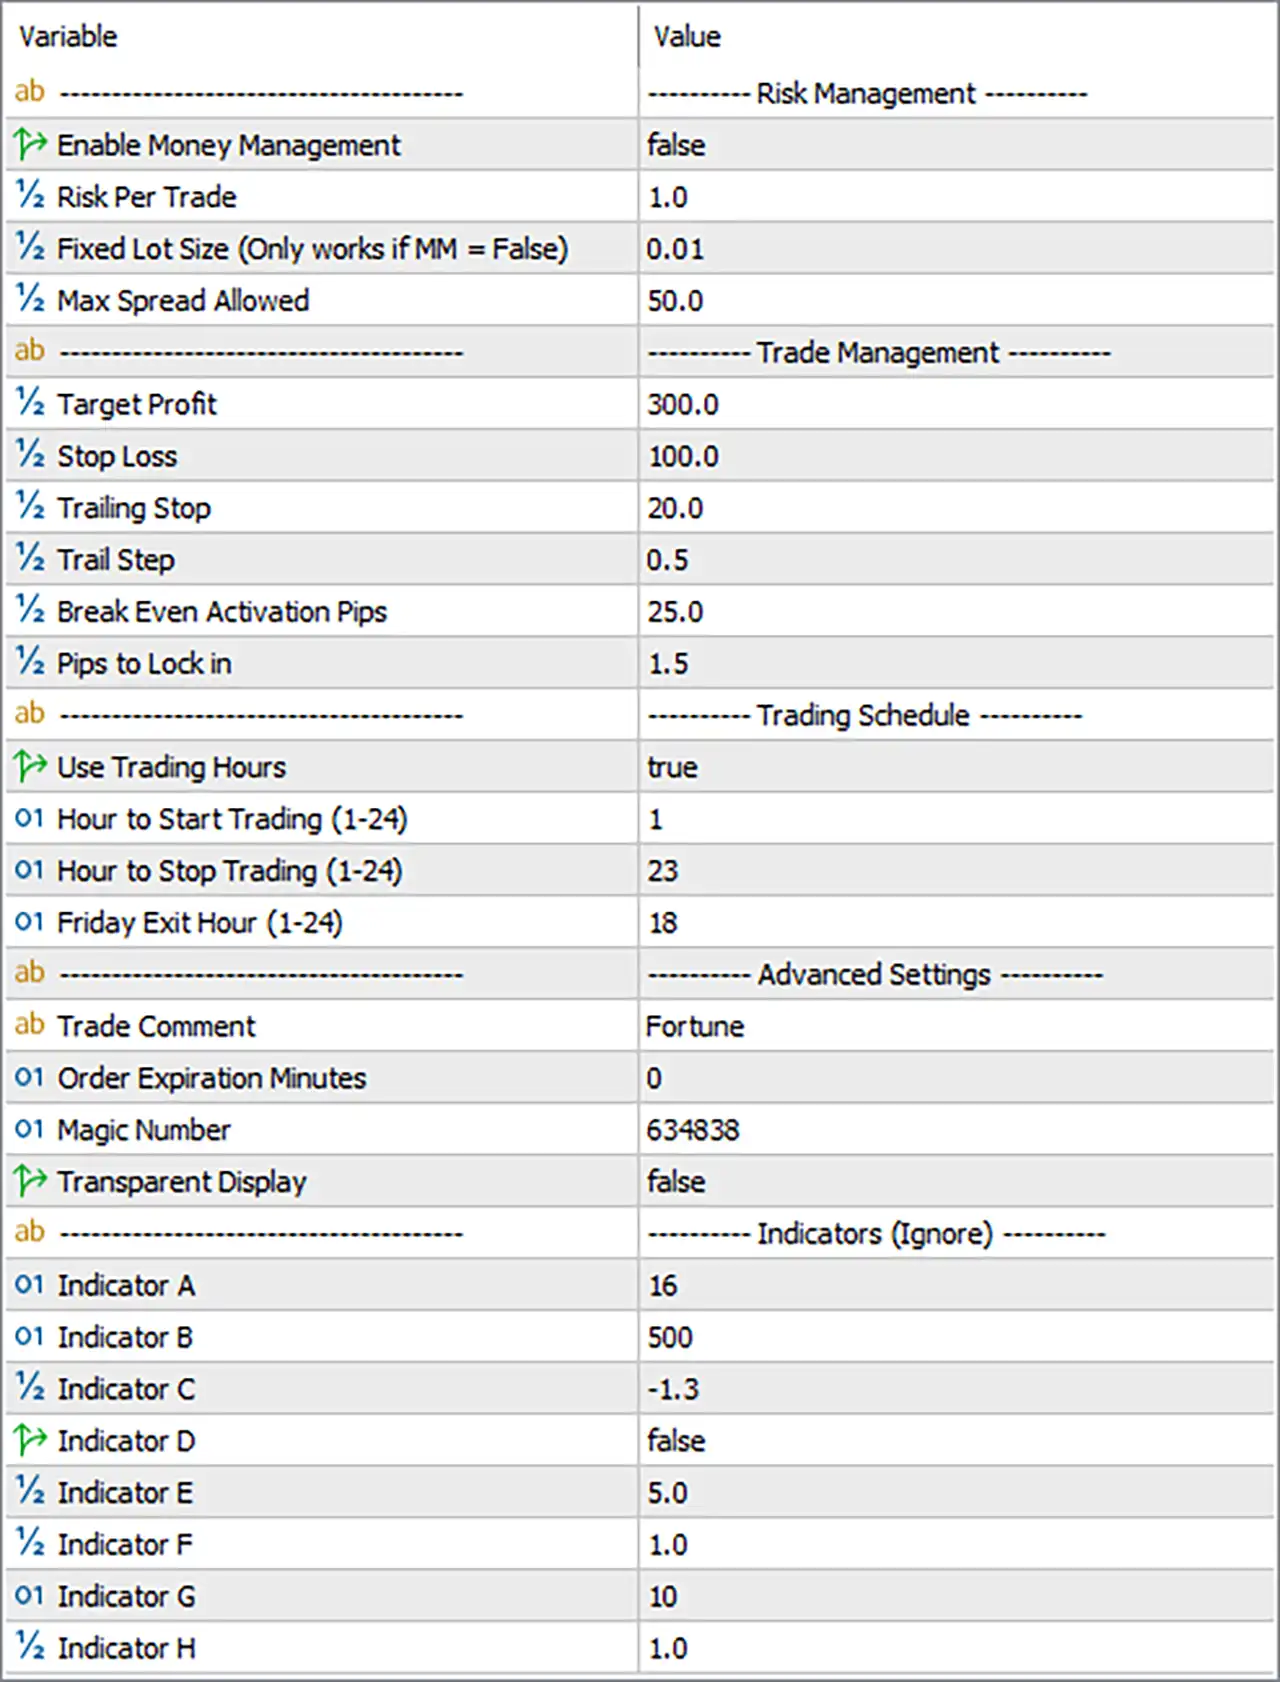Select the Indicator H variable name

click(126, 1648)
